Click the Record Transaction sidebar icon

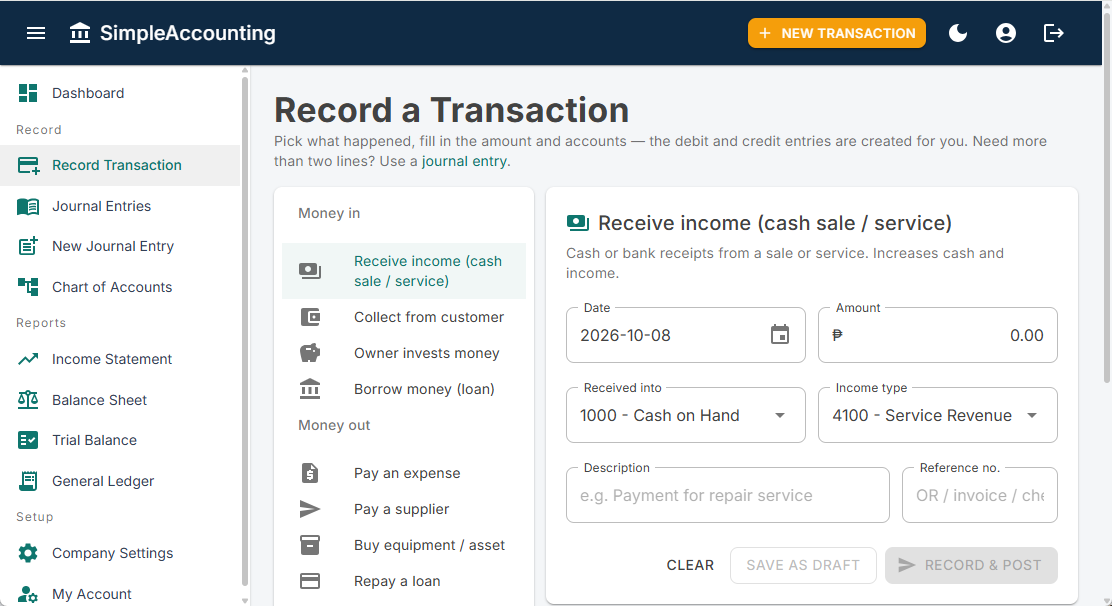[x=28, y=165]
